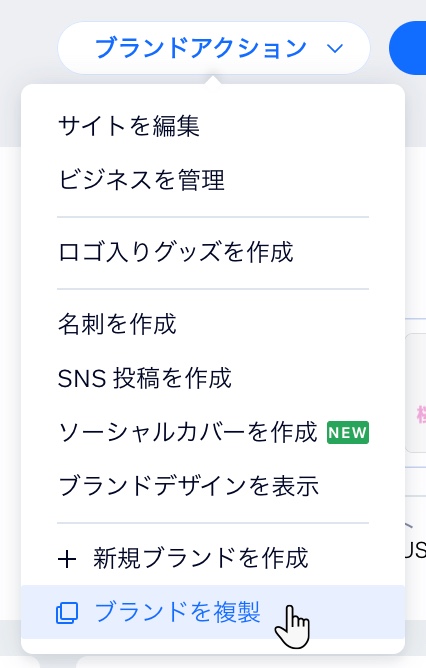Click the blue button beside ブランドアクション
426x668 pixels.
(408, 48)
